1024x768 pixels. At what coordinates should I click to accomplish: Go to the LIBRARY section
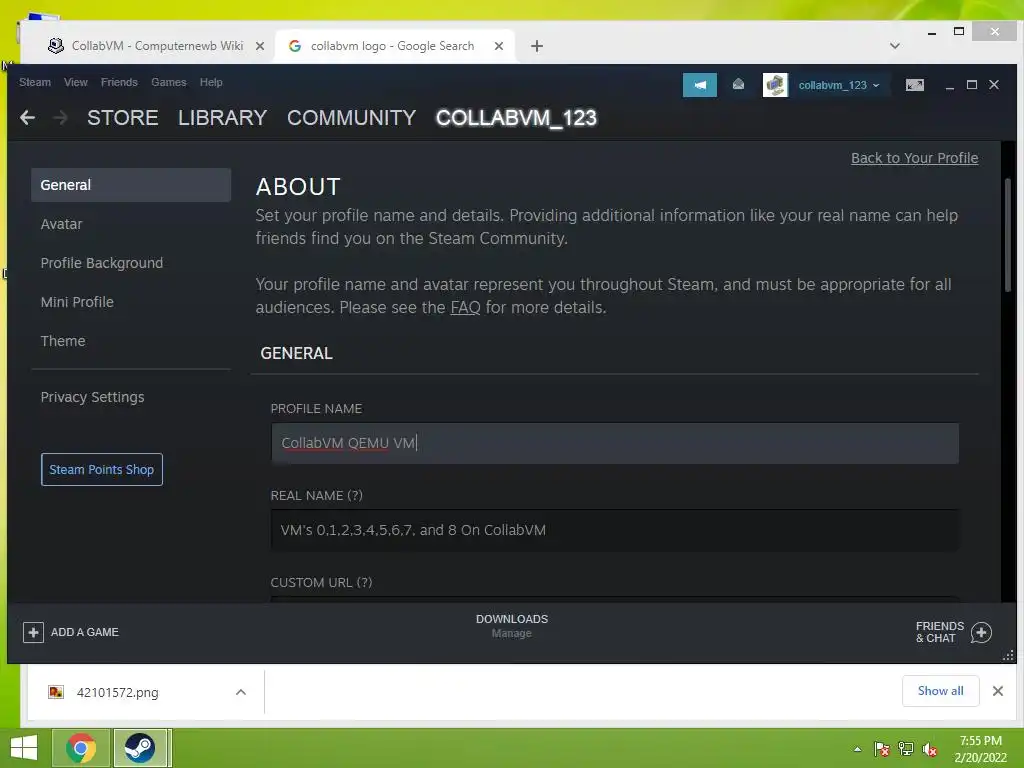point(222,118)
